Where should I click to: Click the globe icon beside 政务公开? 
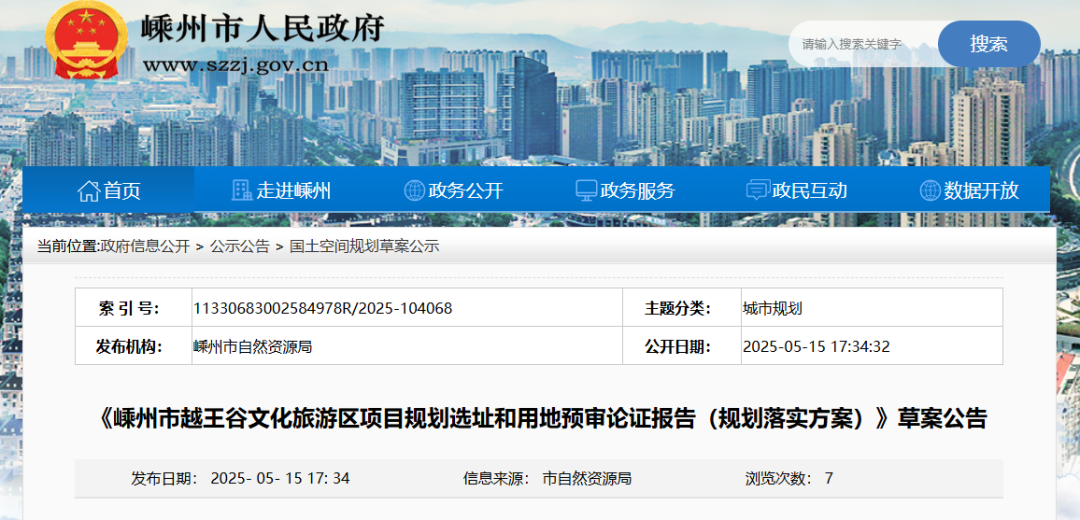tap(414, 190)
